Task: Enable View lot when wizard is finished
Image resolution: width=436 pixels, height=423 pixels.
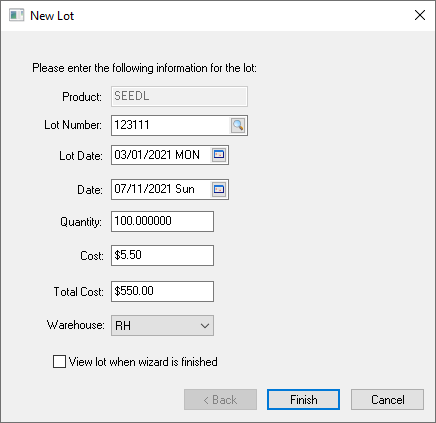Action: pos(59,362)
